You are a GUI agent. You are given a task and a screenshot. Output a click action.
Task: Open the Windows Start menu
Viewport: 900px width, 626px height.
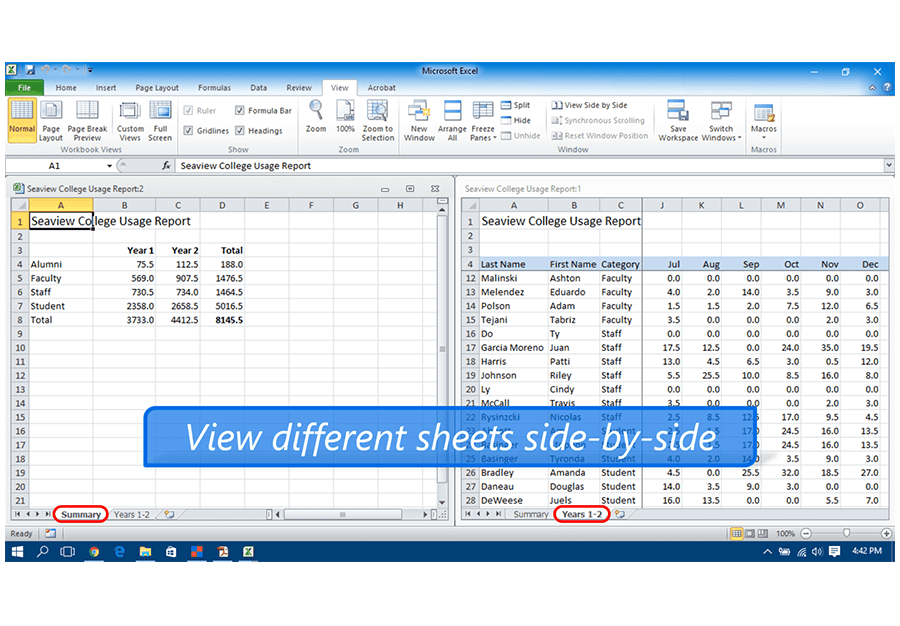pyautogui.click(x=18, y=551)
